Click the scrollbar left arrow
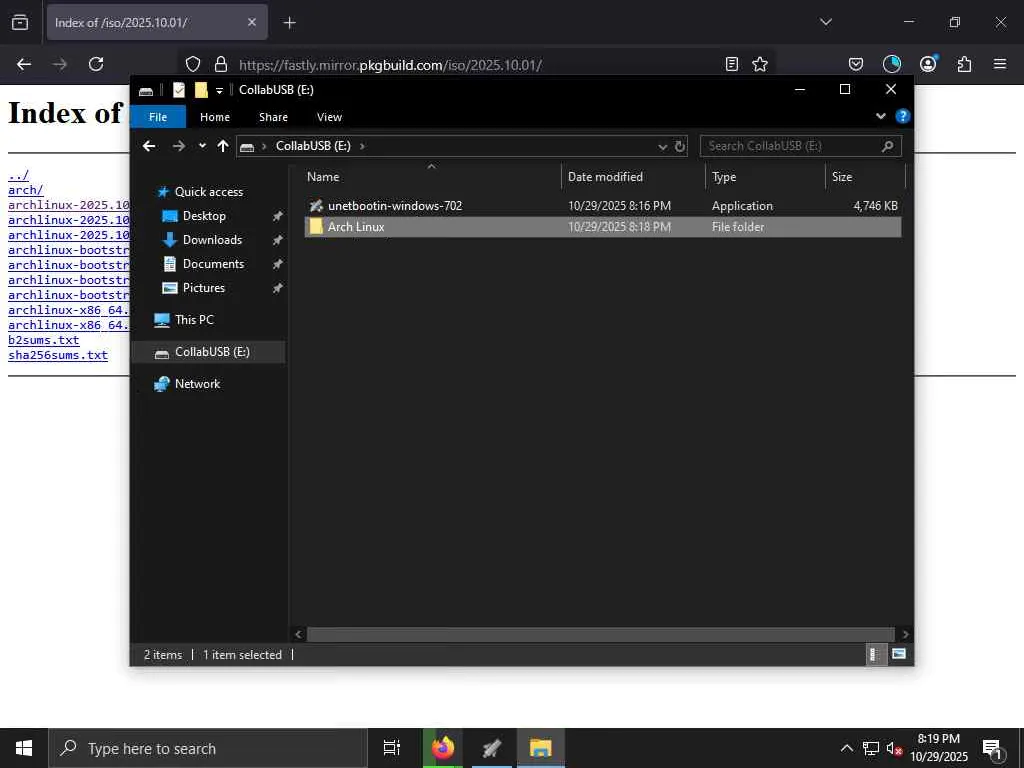This screenshot has height=768, width=1024. (298, 634)
